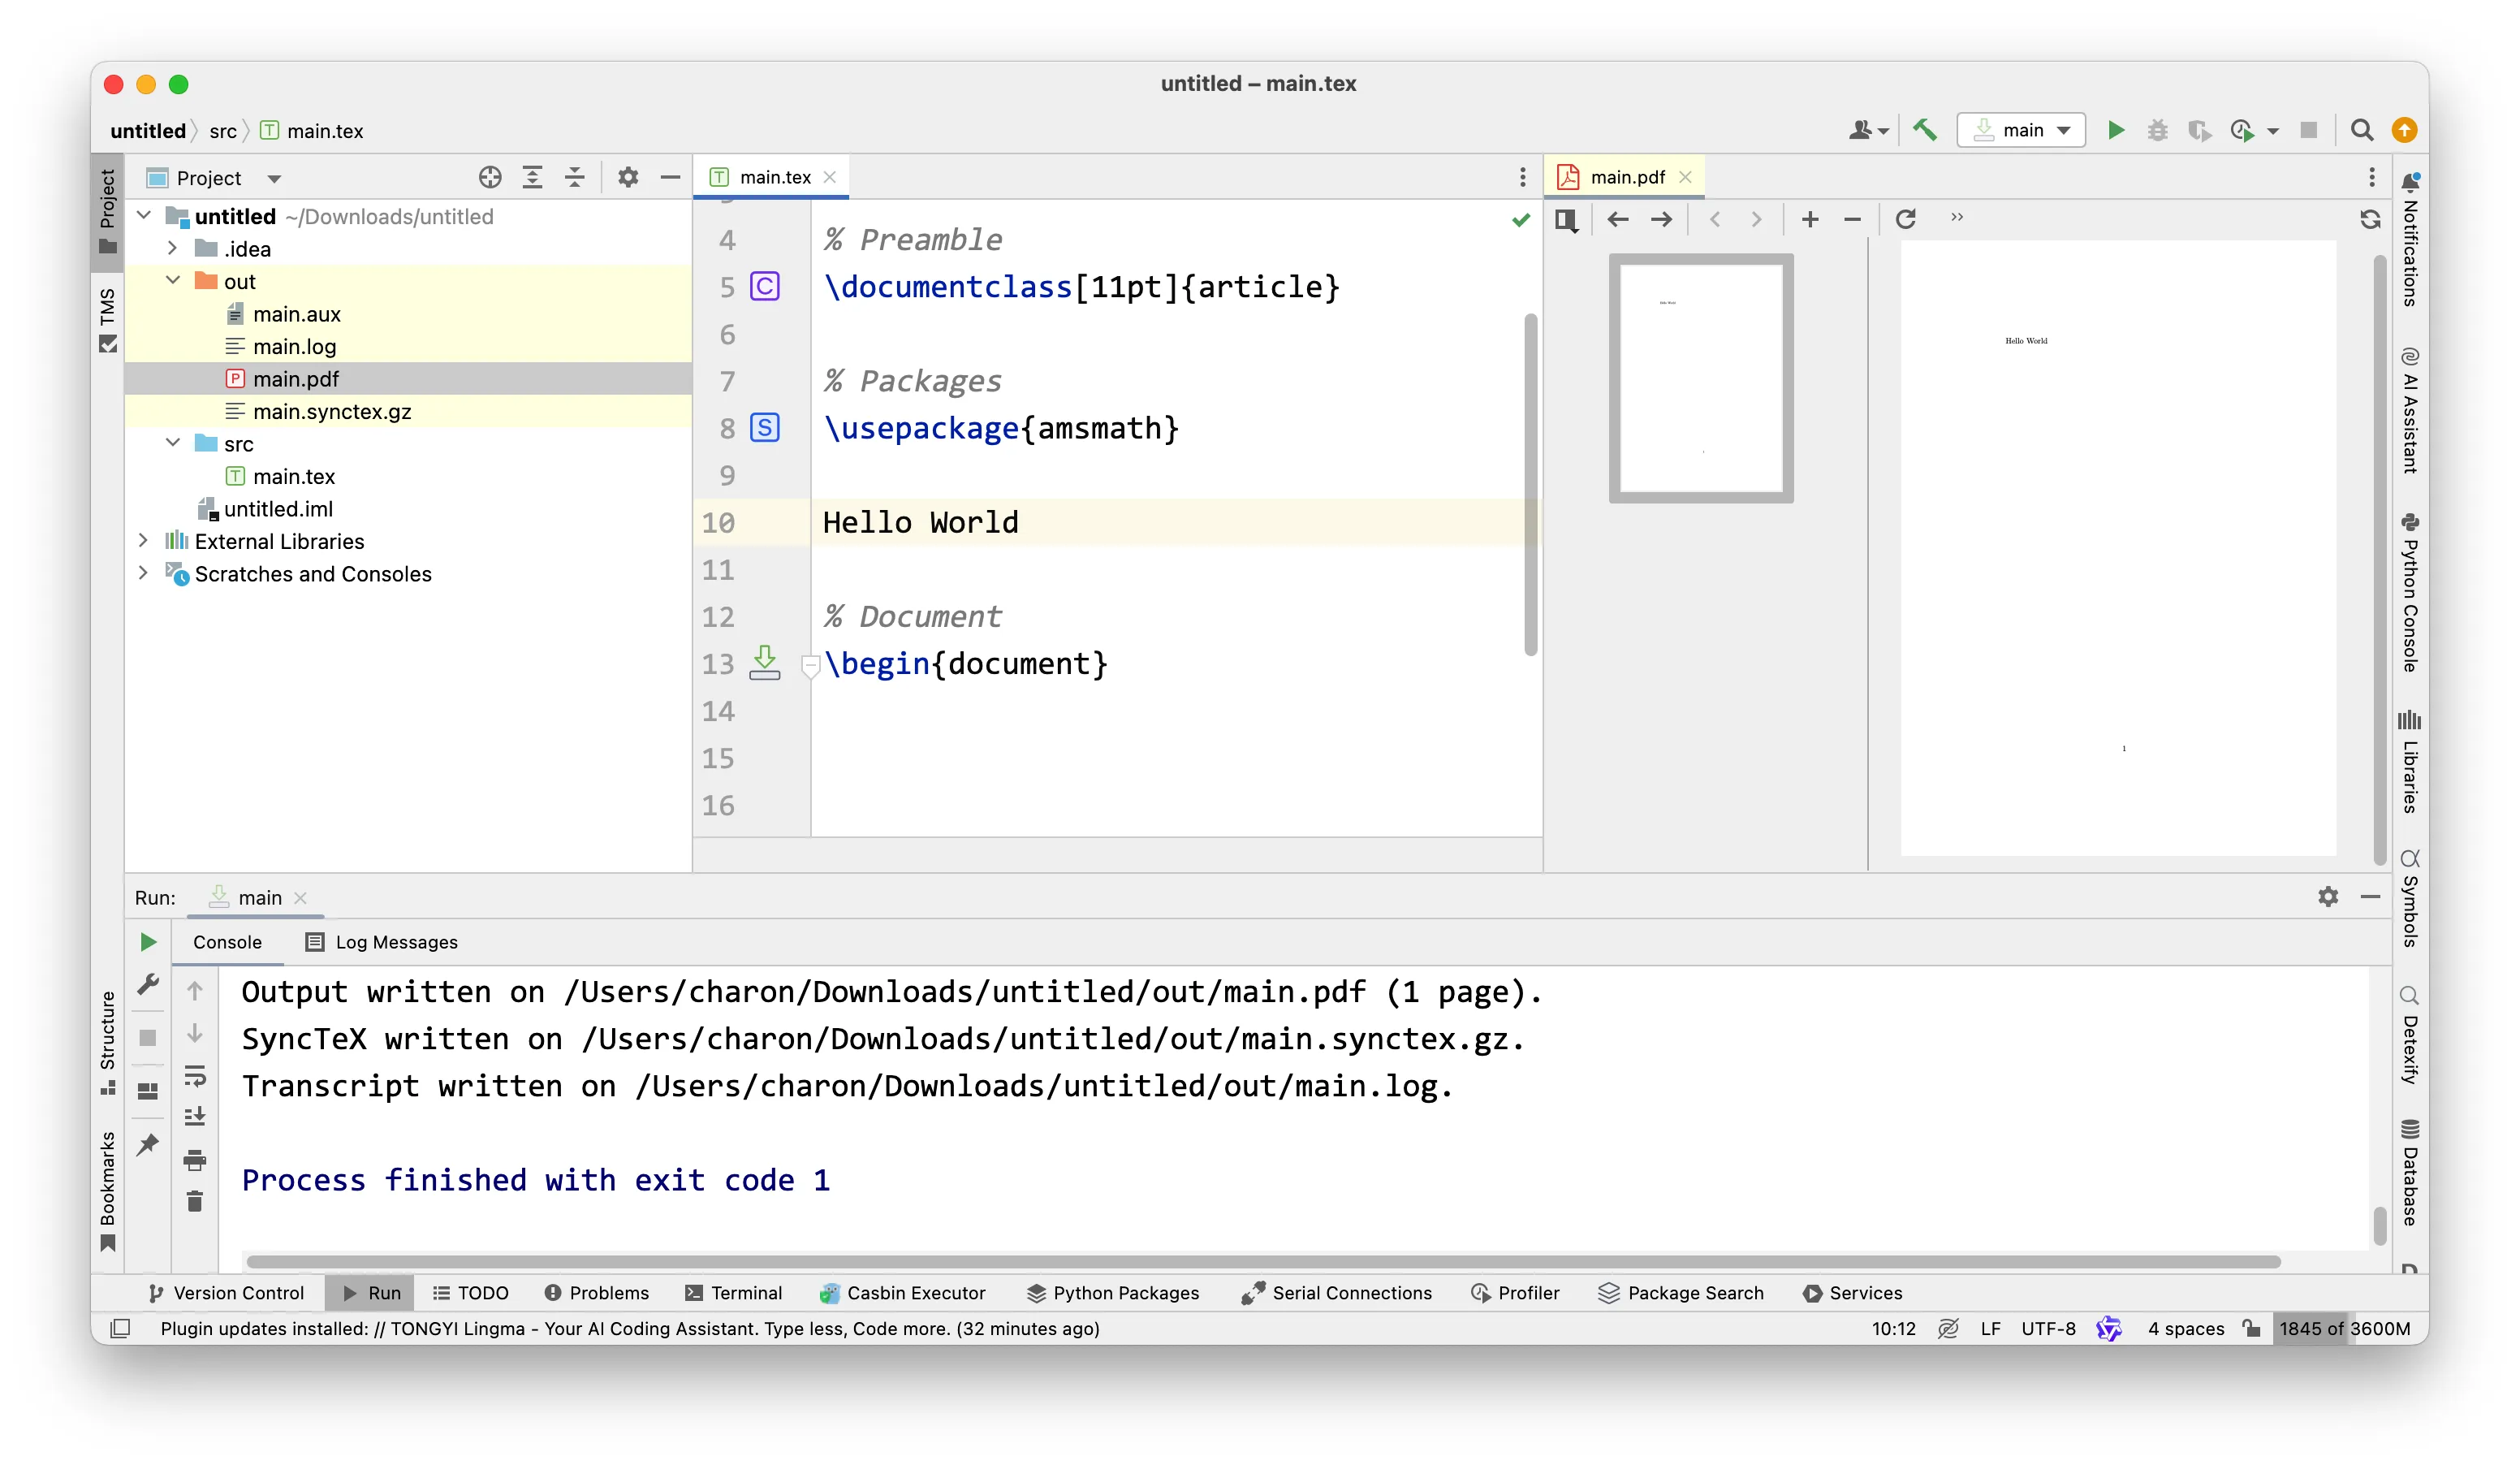Toggle soft-wrap in Run console
The width and height of the screenshot is (2520, 1465).
click(x=195, y=1076)
